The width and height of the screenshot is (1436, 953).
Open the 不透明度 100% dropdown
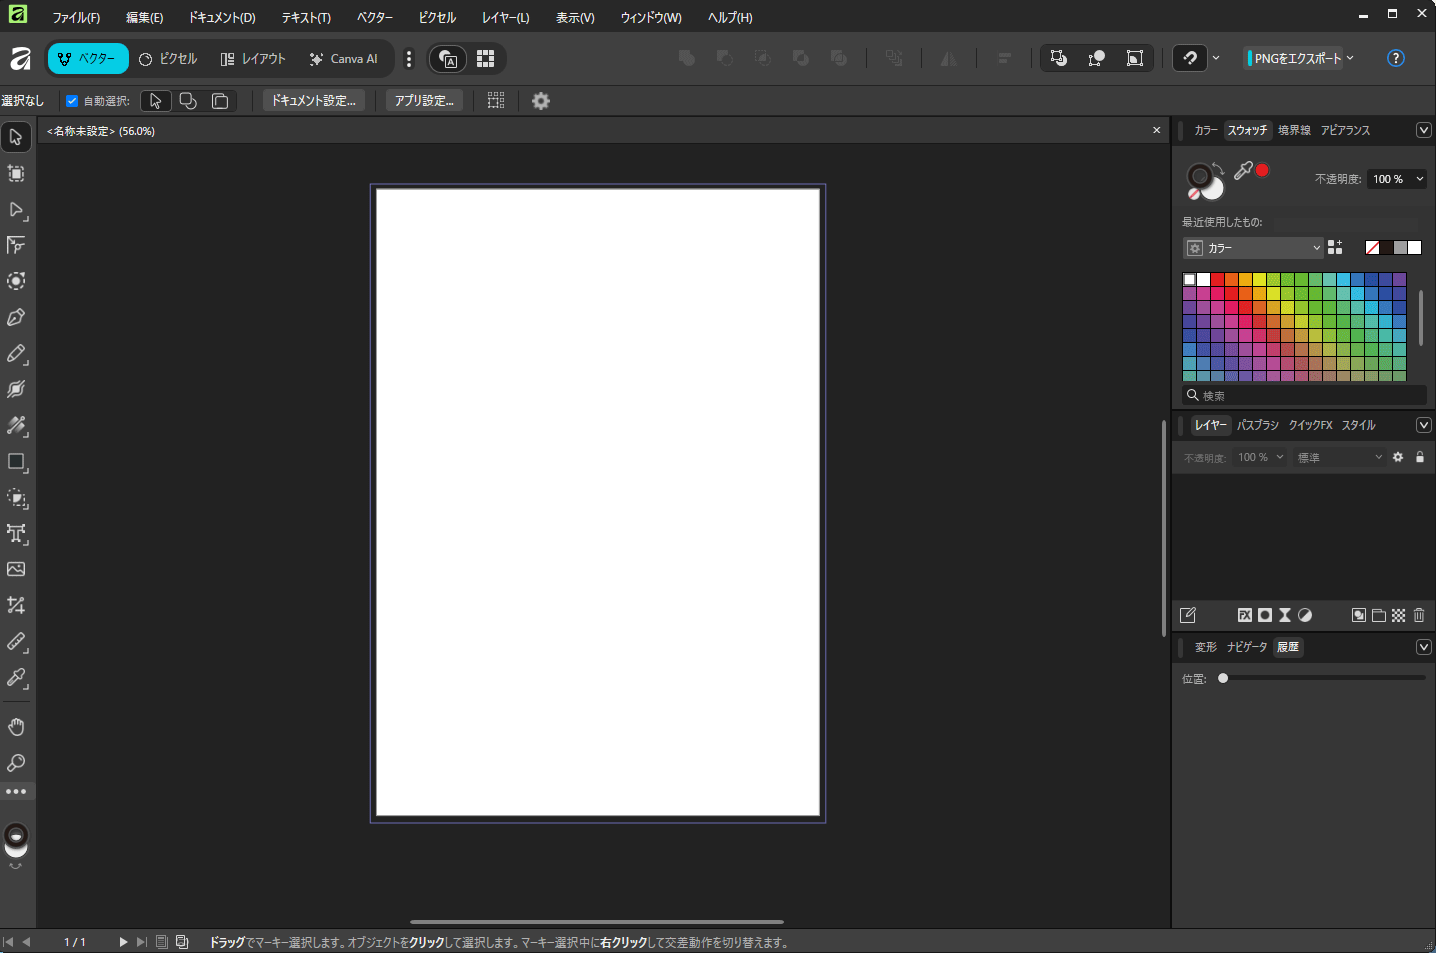[1396, 178]
